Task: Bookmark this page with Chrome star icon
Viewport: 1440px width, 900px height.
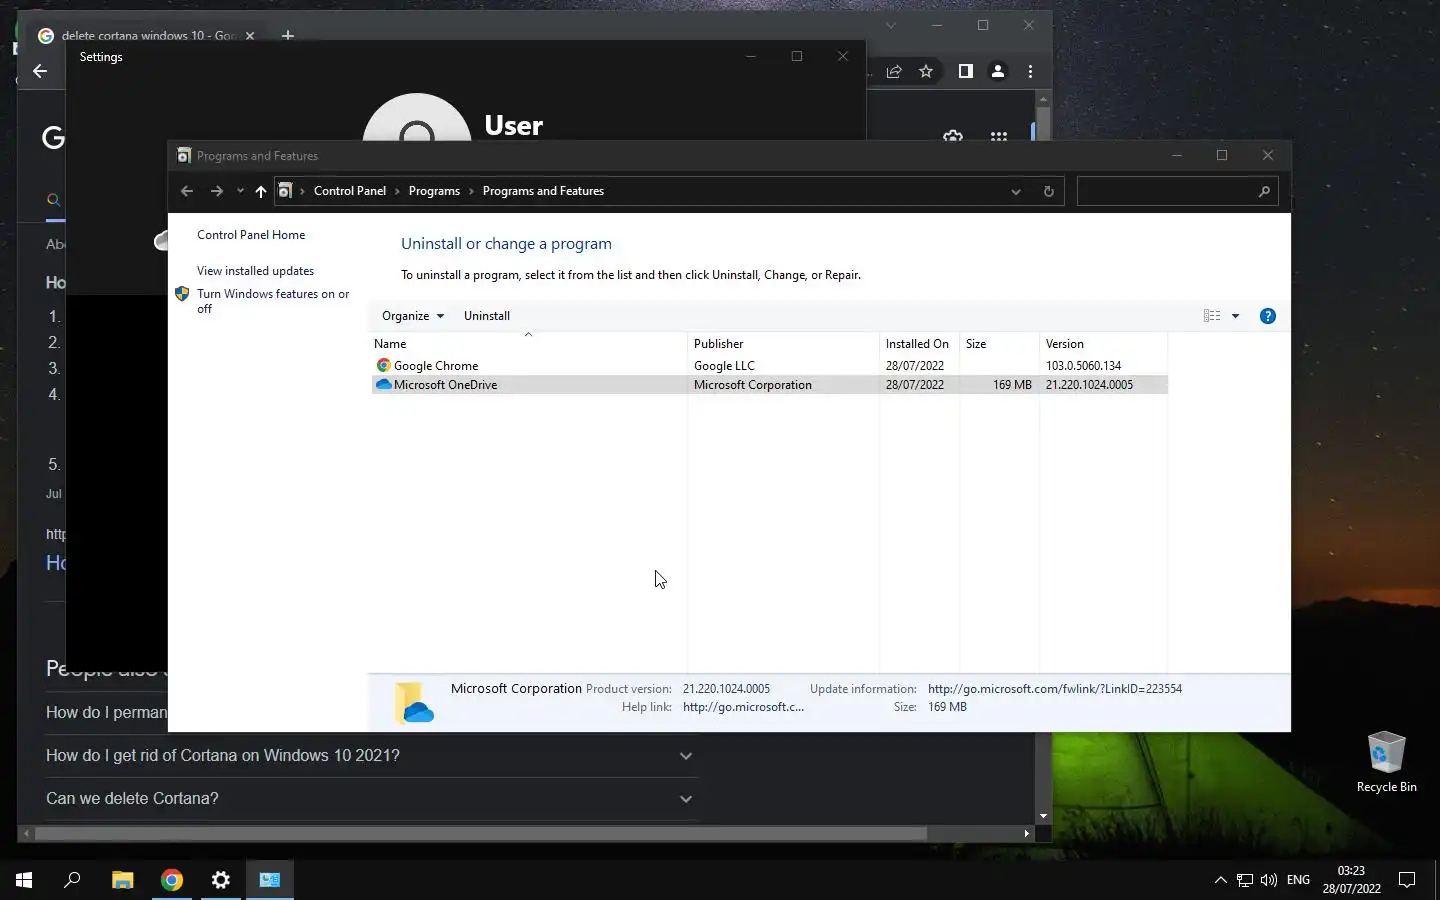Action: [x=926, y=71]
